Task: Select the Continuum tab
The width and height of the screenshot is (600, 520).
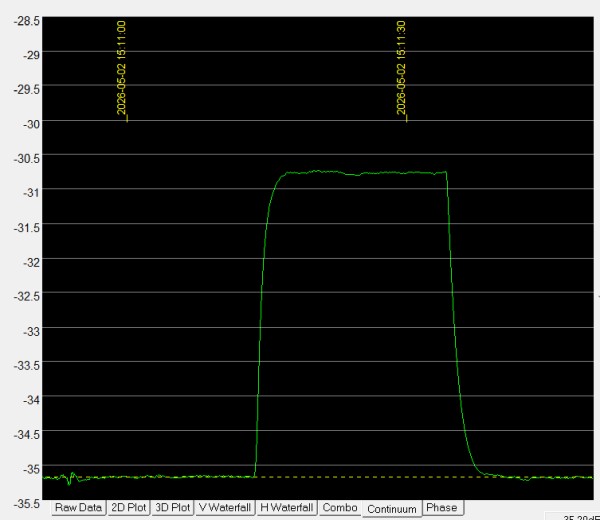Action: pyautogui.click(x=392, y=509)
